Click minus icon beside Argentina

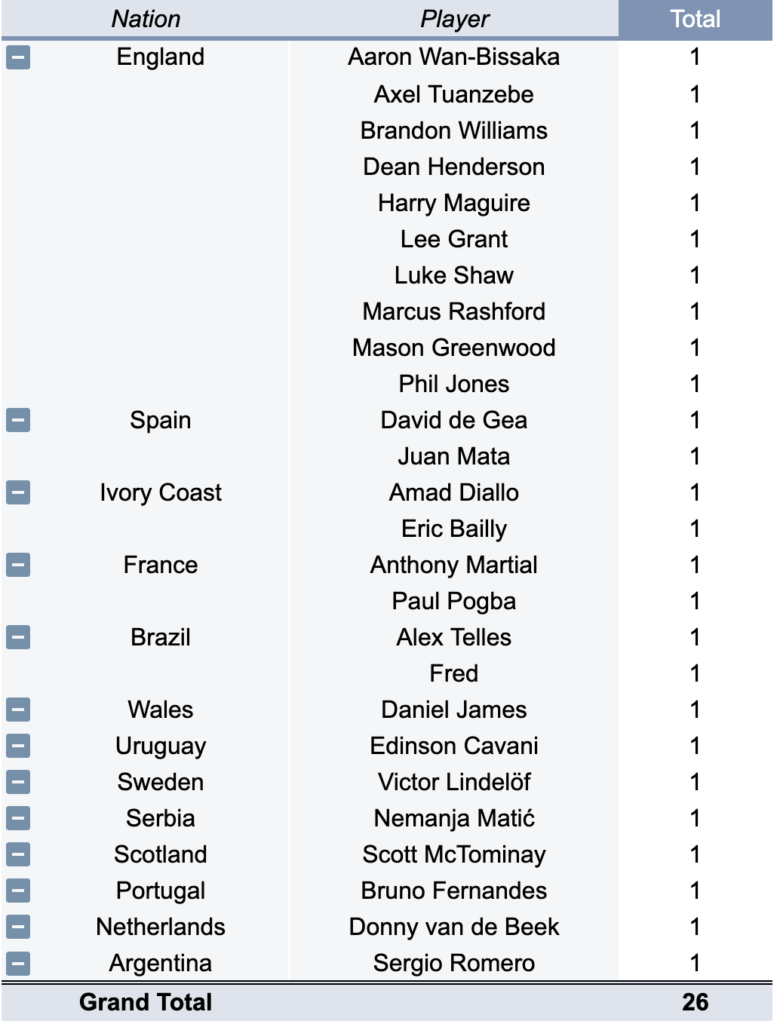(18, 964)
